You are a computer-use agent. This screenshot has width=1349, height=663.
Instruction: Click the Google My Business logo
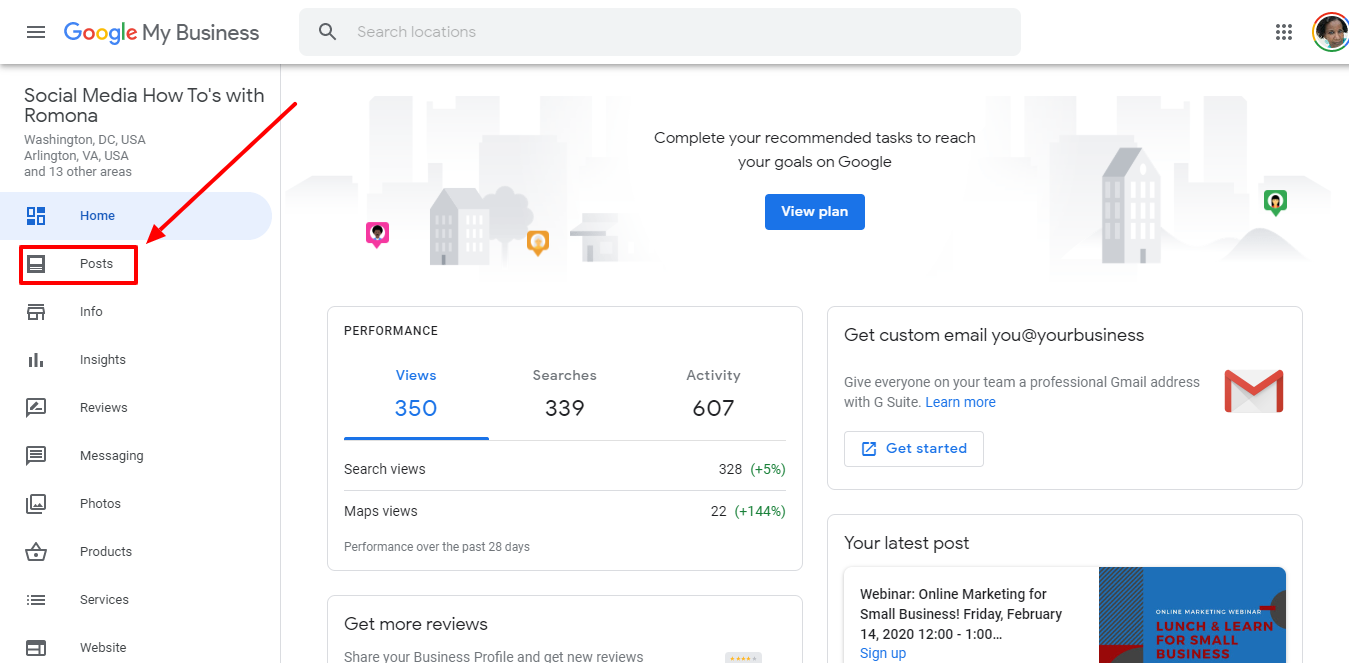(x=161, y=33)
